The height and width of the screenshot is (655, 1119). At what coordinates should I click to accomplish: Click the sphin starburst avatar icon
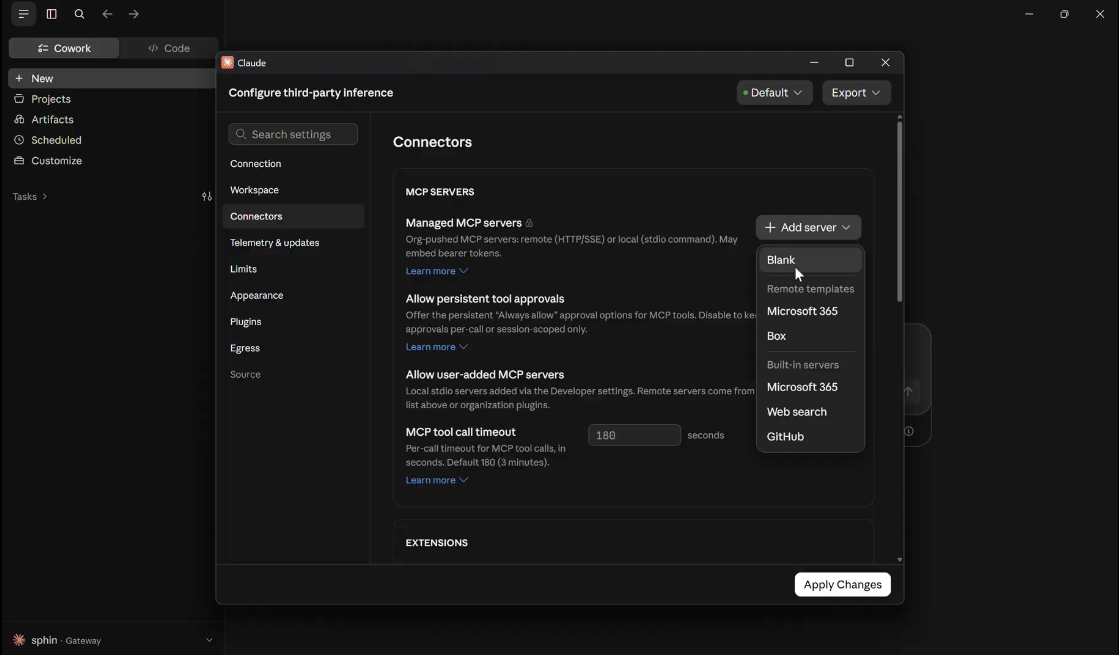point(19,640)
